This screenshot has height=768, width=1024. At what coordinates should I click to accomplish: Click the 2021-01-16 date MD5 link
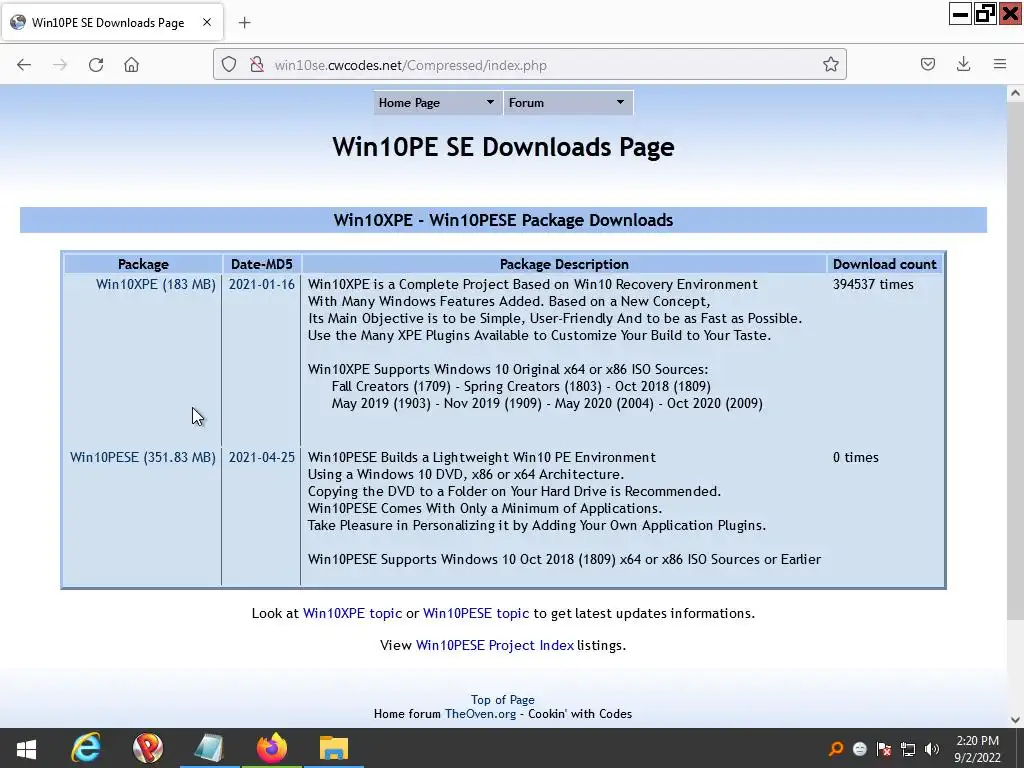tap(261, 284)
